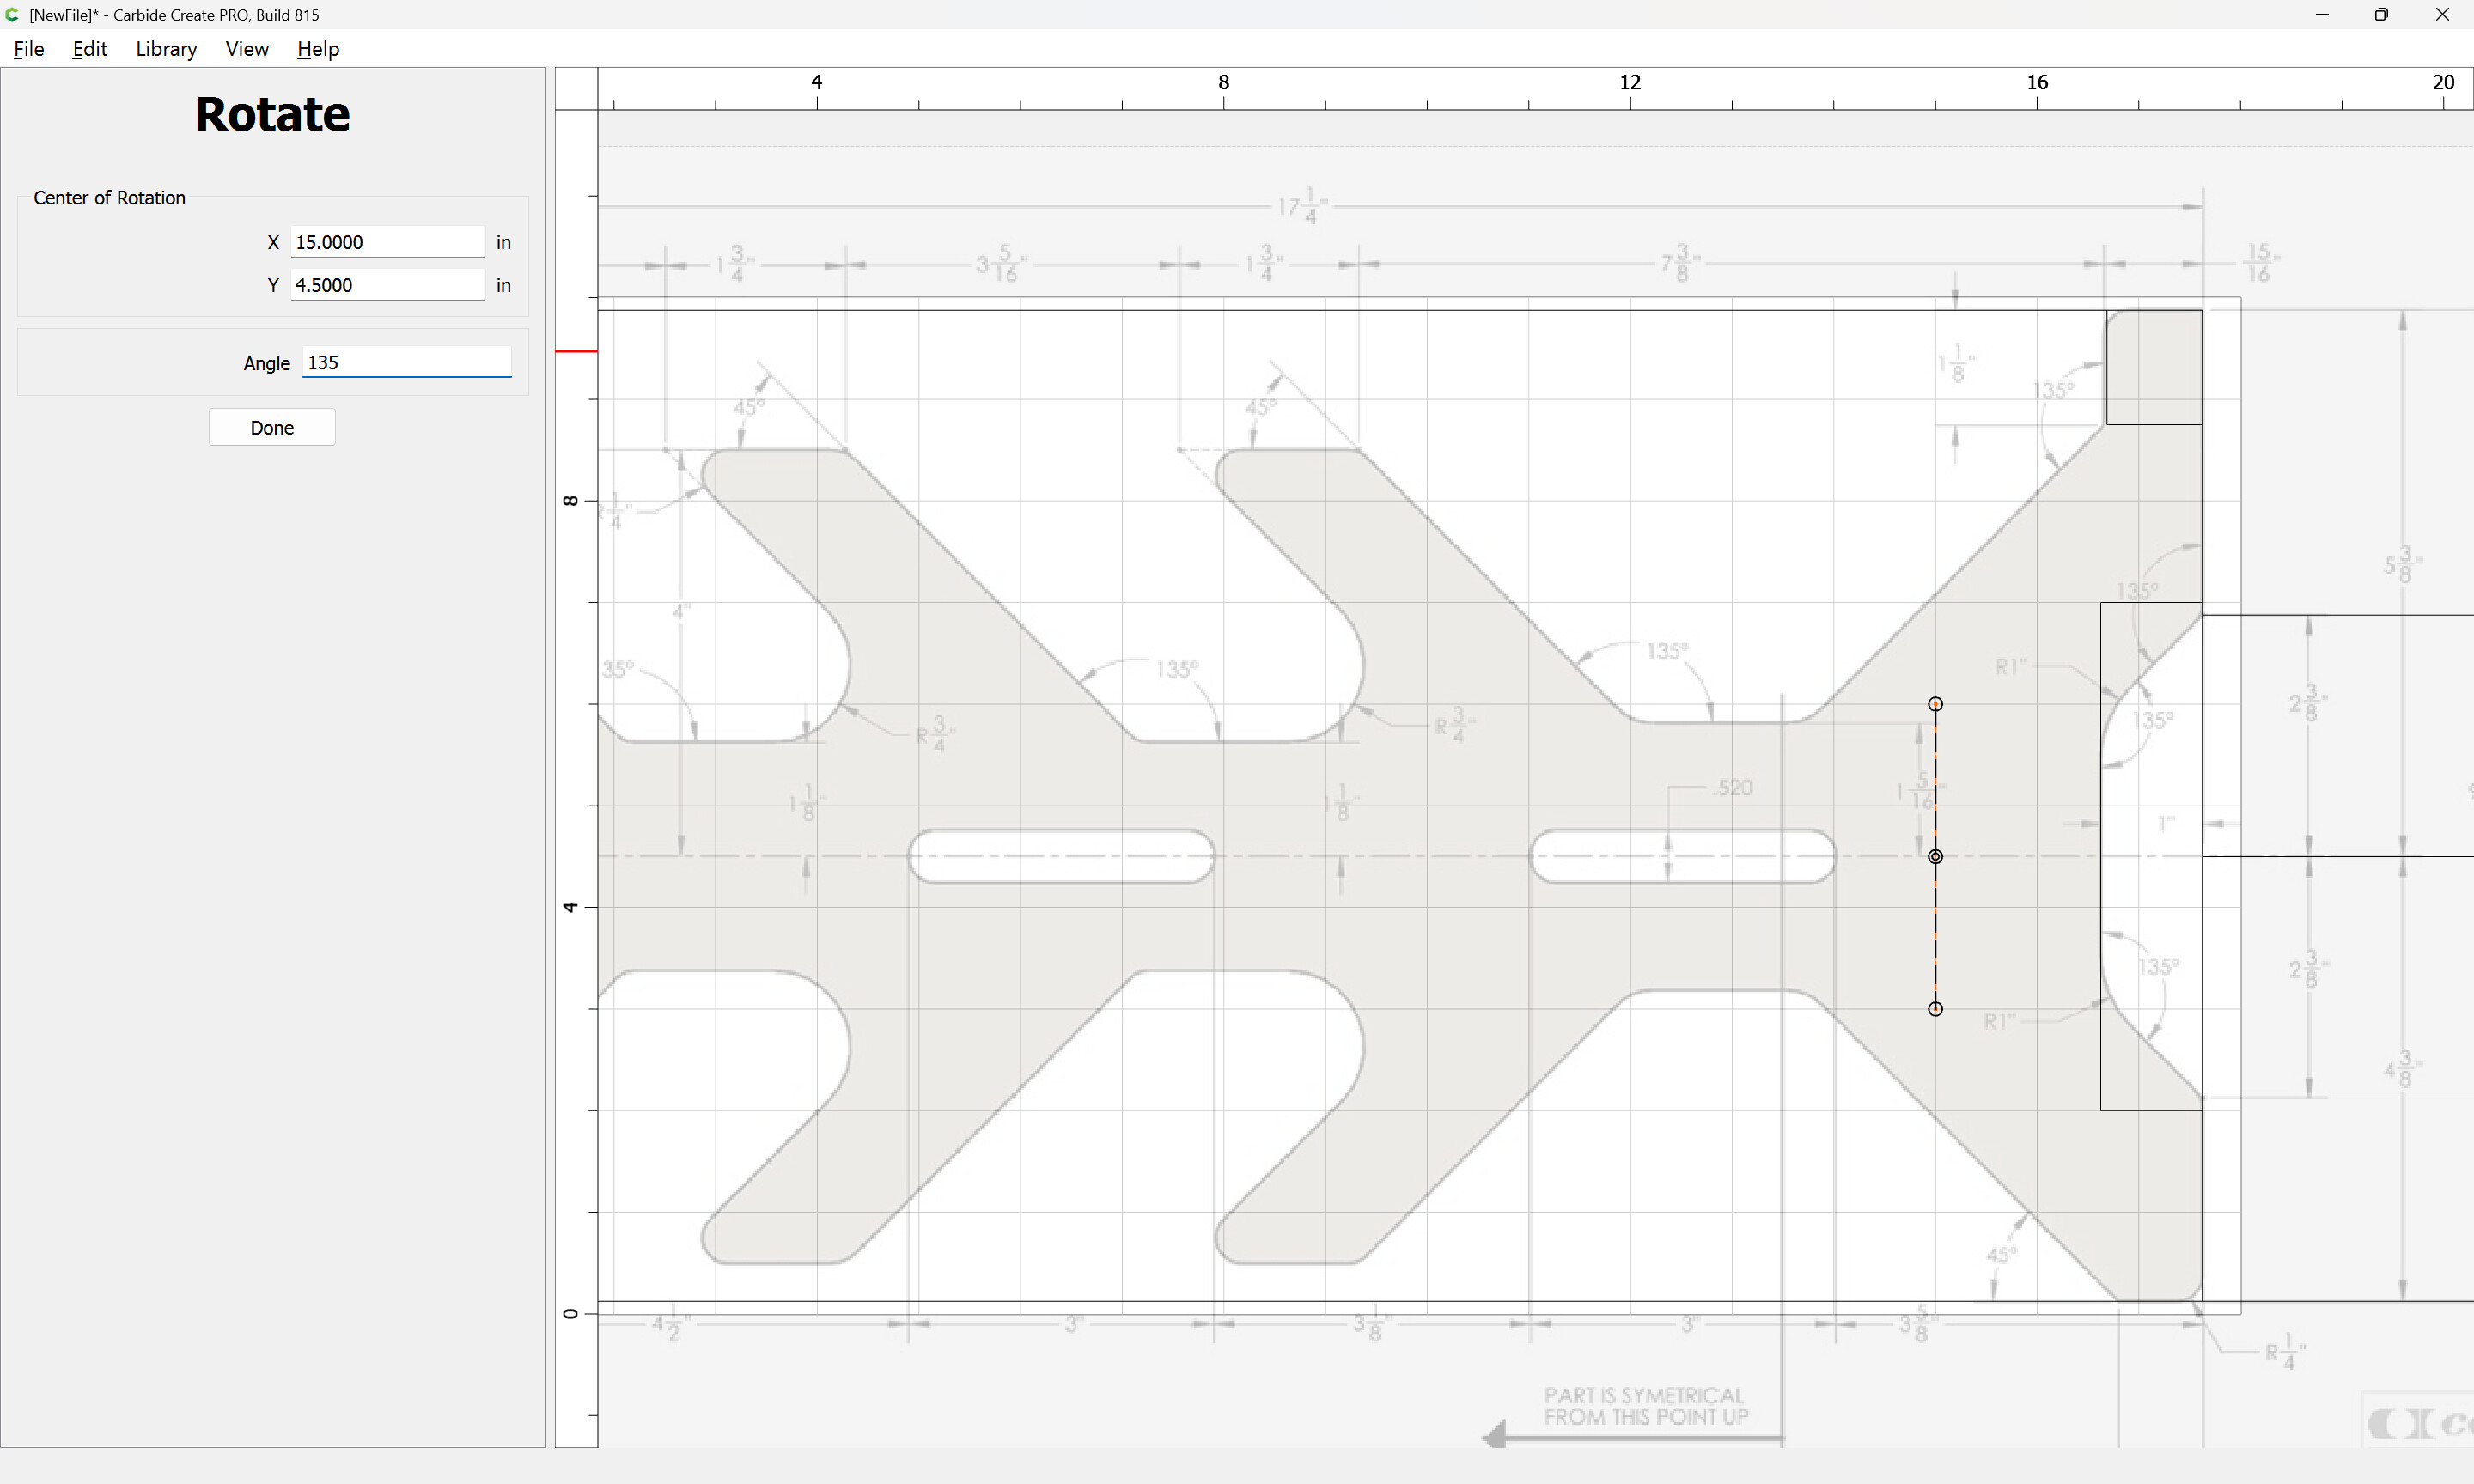Screen dimensions: 2474x1484
Task: Click the red position marker on vertical ruler
Action: pyautogui.click(x=576, y=351)
